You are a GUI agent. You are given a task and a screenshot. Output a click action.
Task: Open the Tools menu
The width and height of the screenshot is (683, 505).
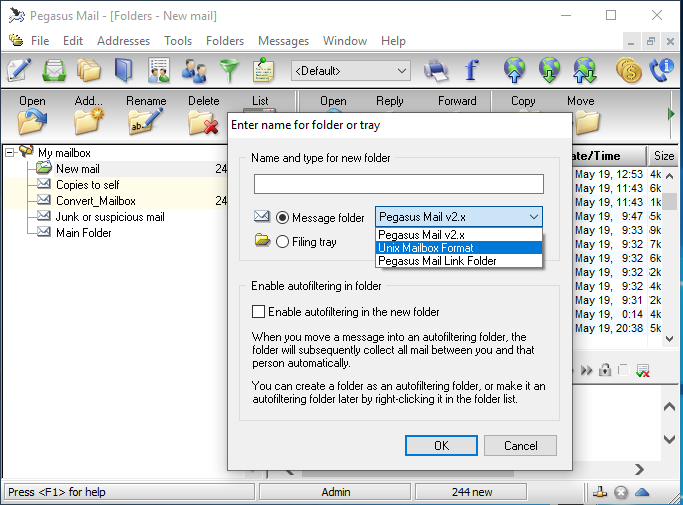tap(178, 41)
